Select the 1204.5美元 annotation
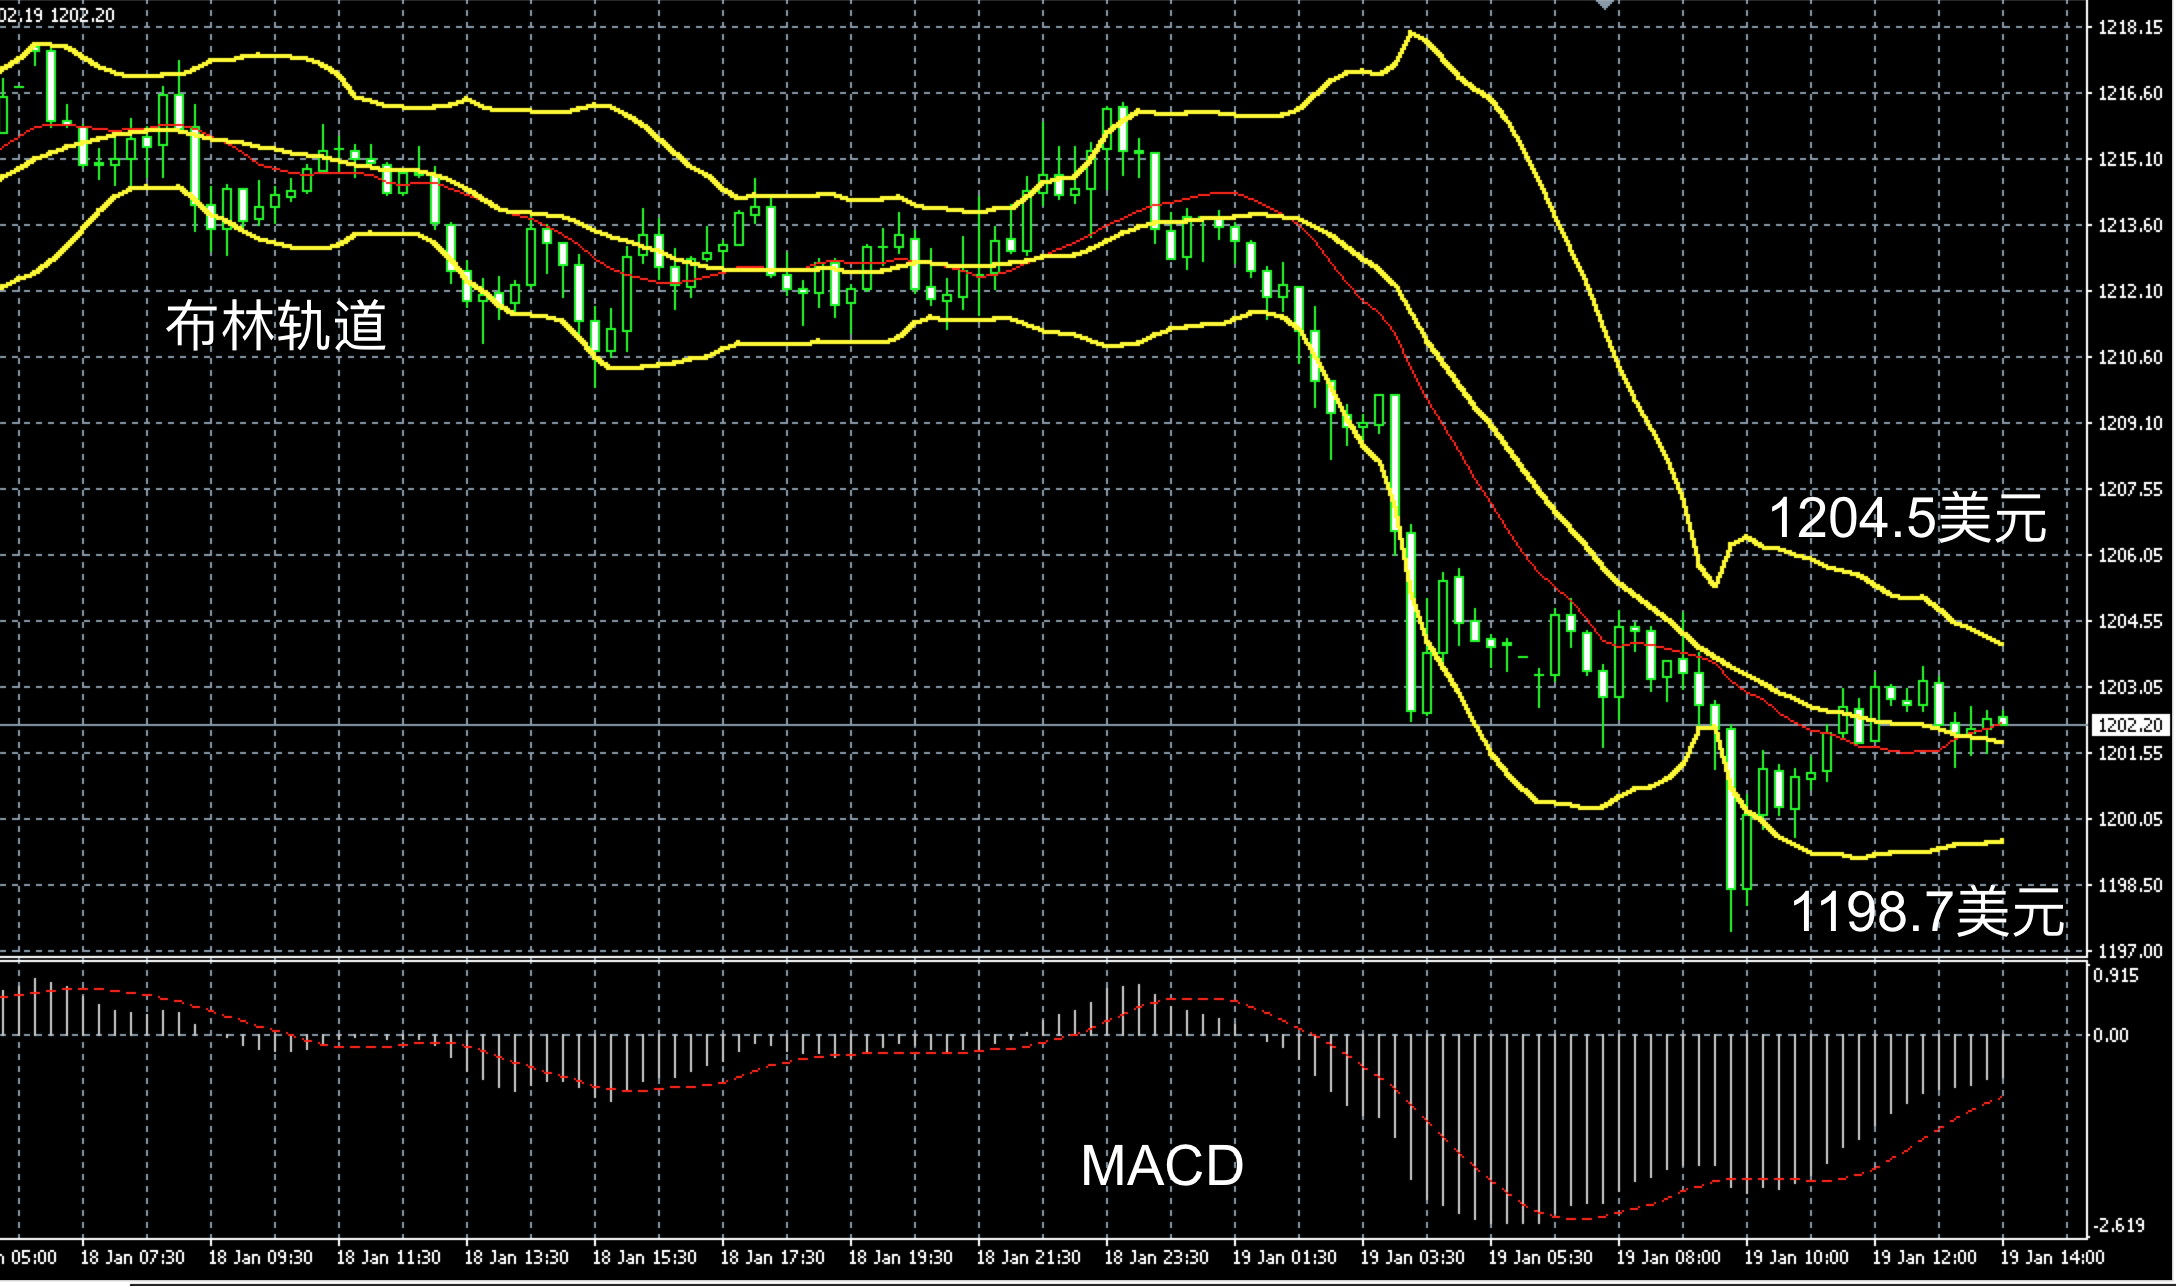The image size is (2176, 1286). 1907,519
